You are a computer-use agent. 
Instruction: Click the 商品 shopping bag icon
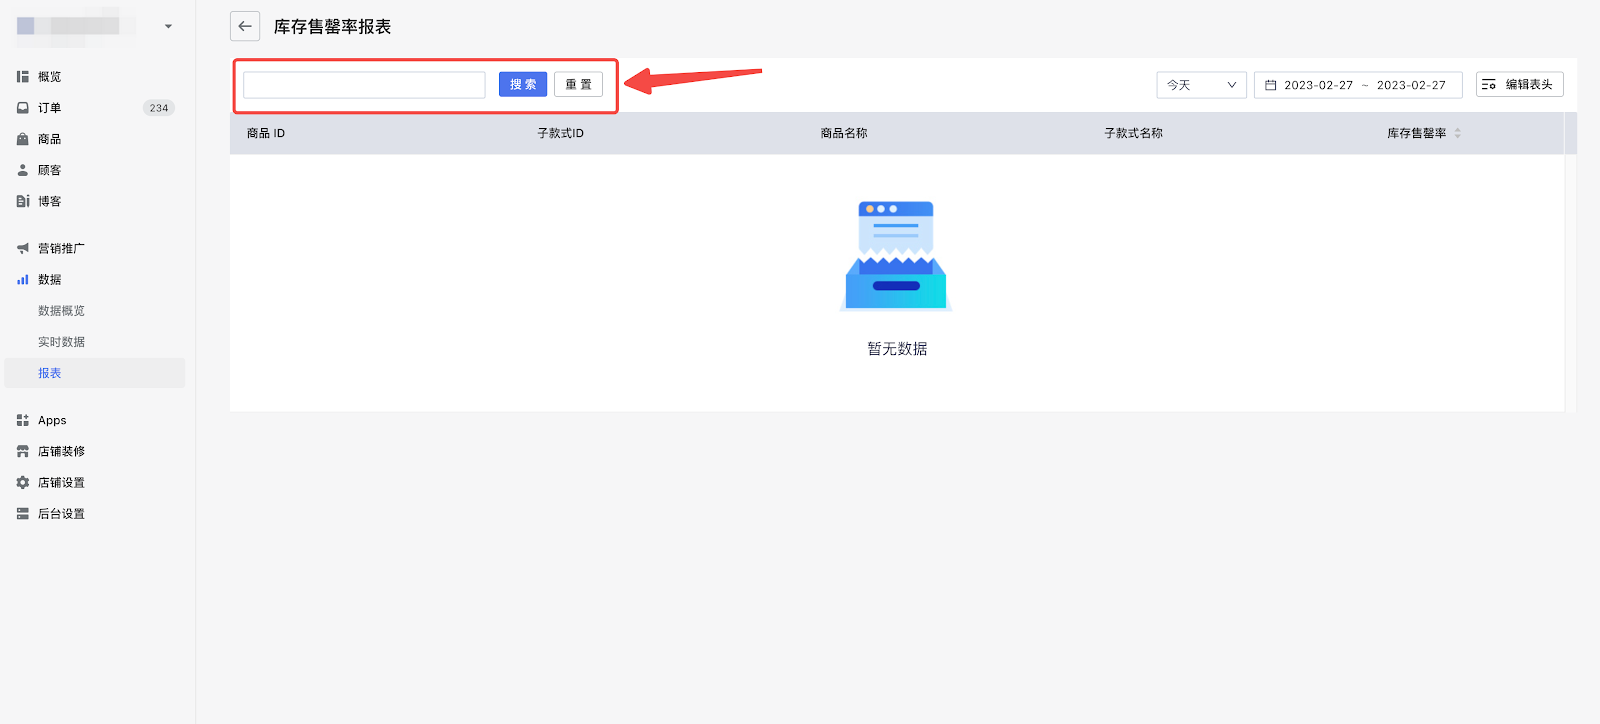click(23, 139)
